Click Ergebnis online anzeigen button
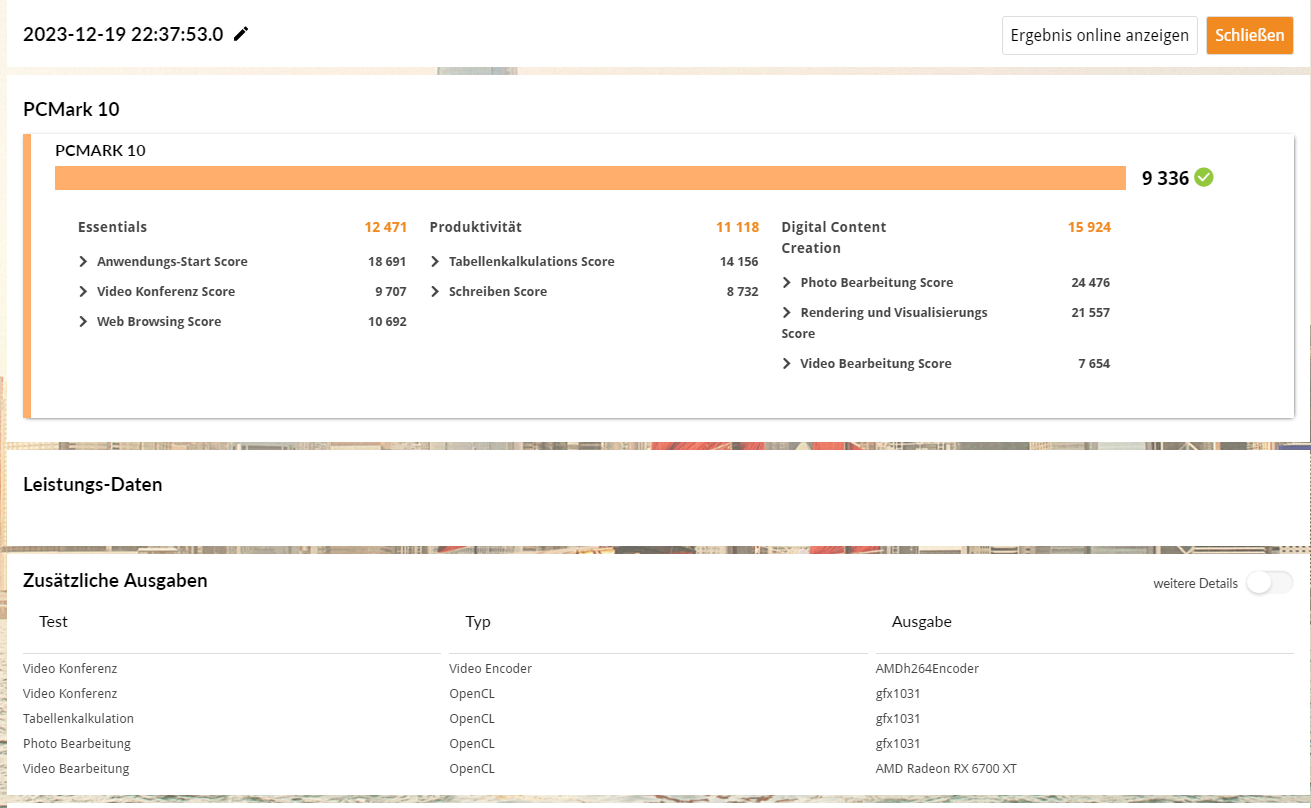The width and height of the screenshot is (1311, 808). point(1100,35)
